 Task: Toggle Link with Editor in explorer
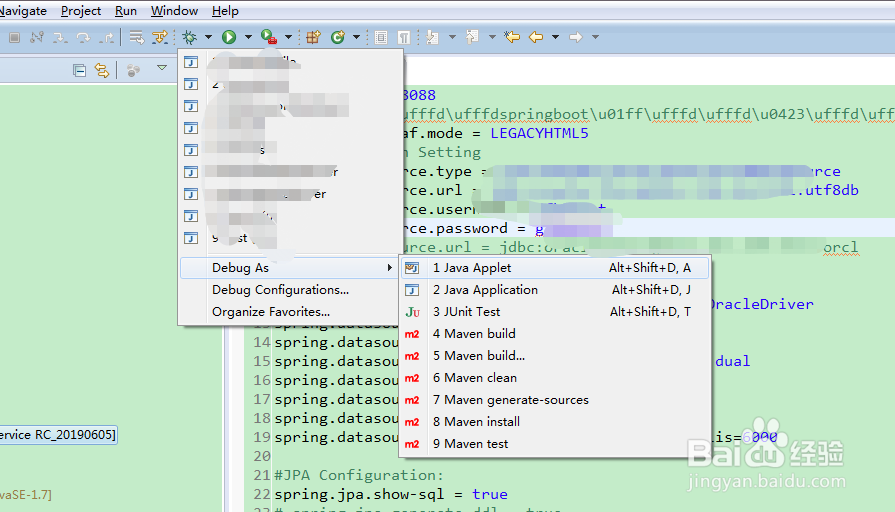tap(102, 70)
